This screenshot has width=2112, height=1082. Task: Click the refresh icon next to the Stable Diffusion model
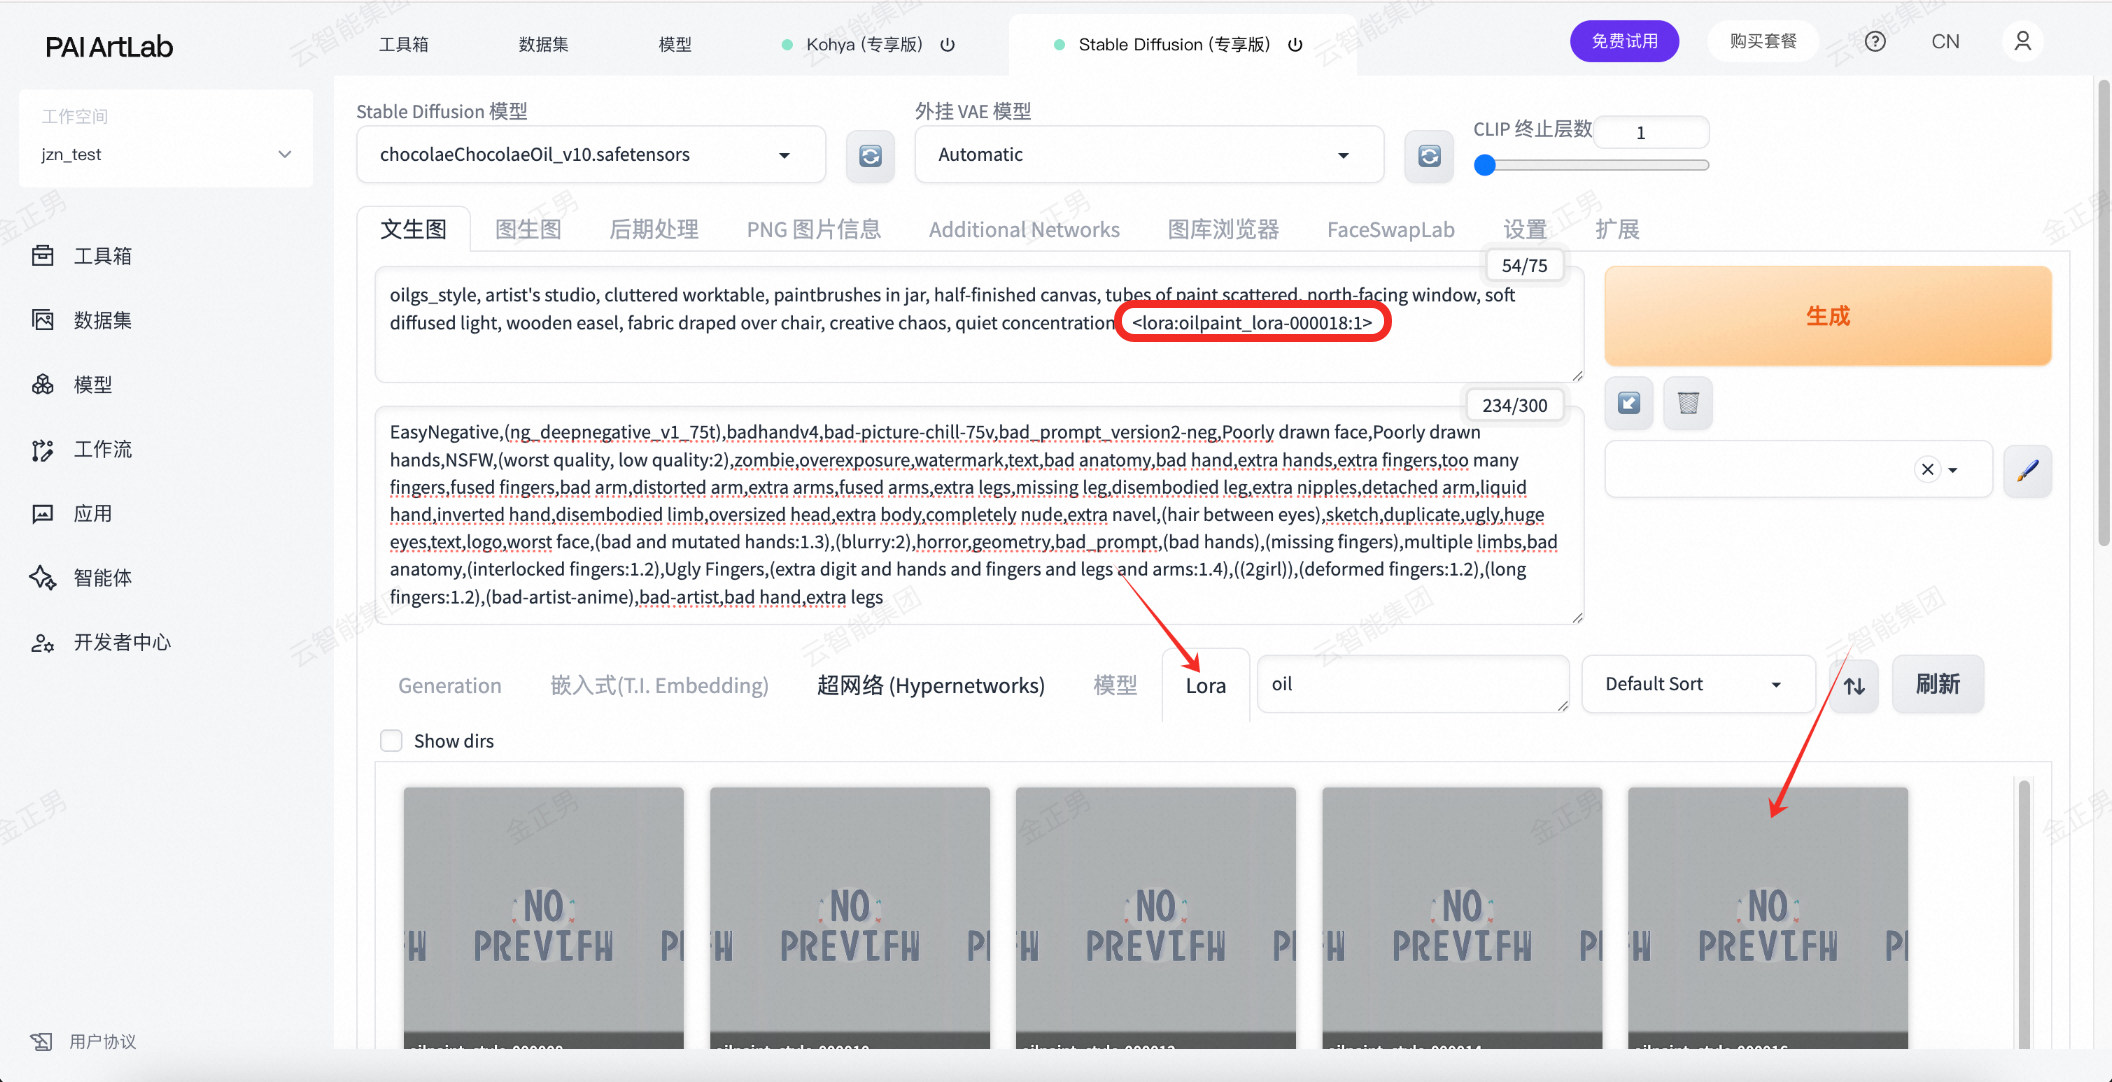click(870, 156)
